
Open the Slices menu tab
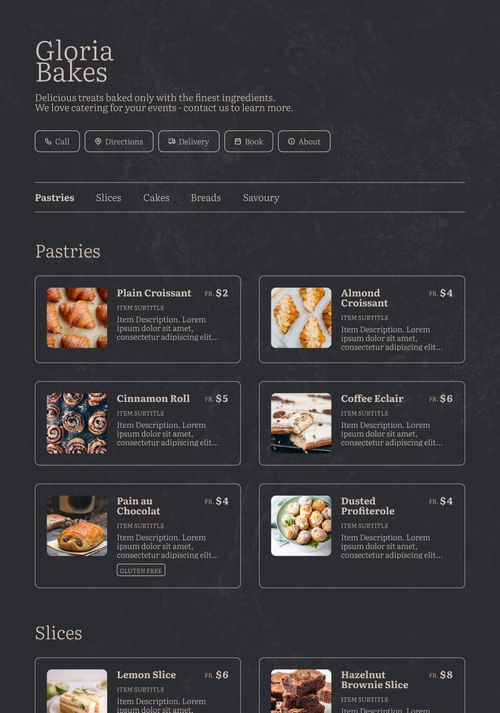[108, 198]
